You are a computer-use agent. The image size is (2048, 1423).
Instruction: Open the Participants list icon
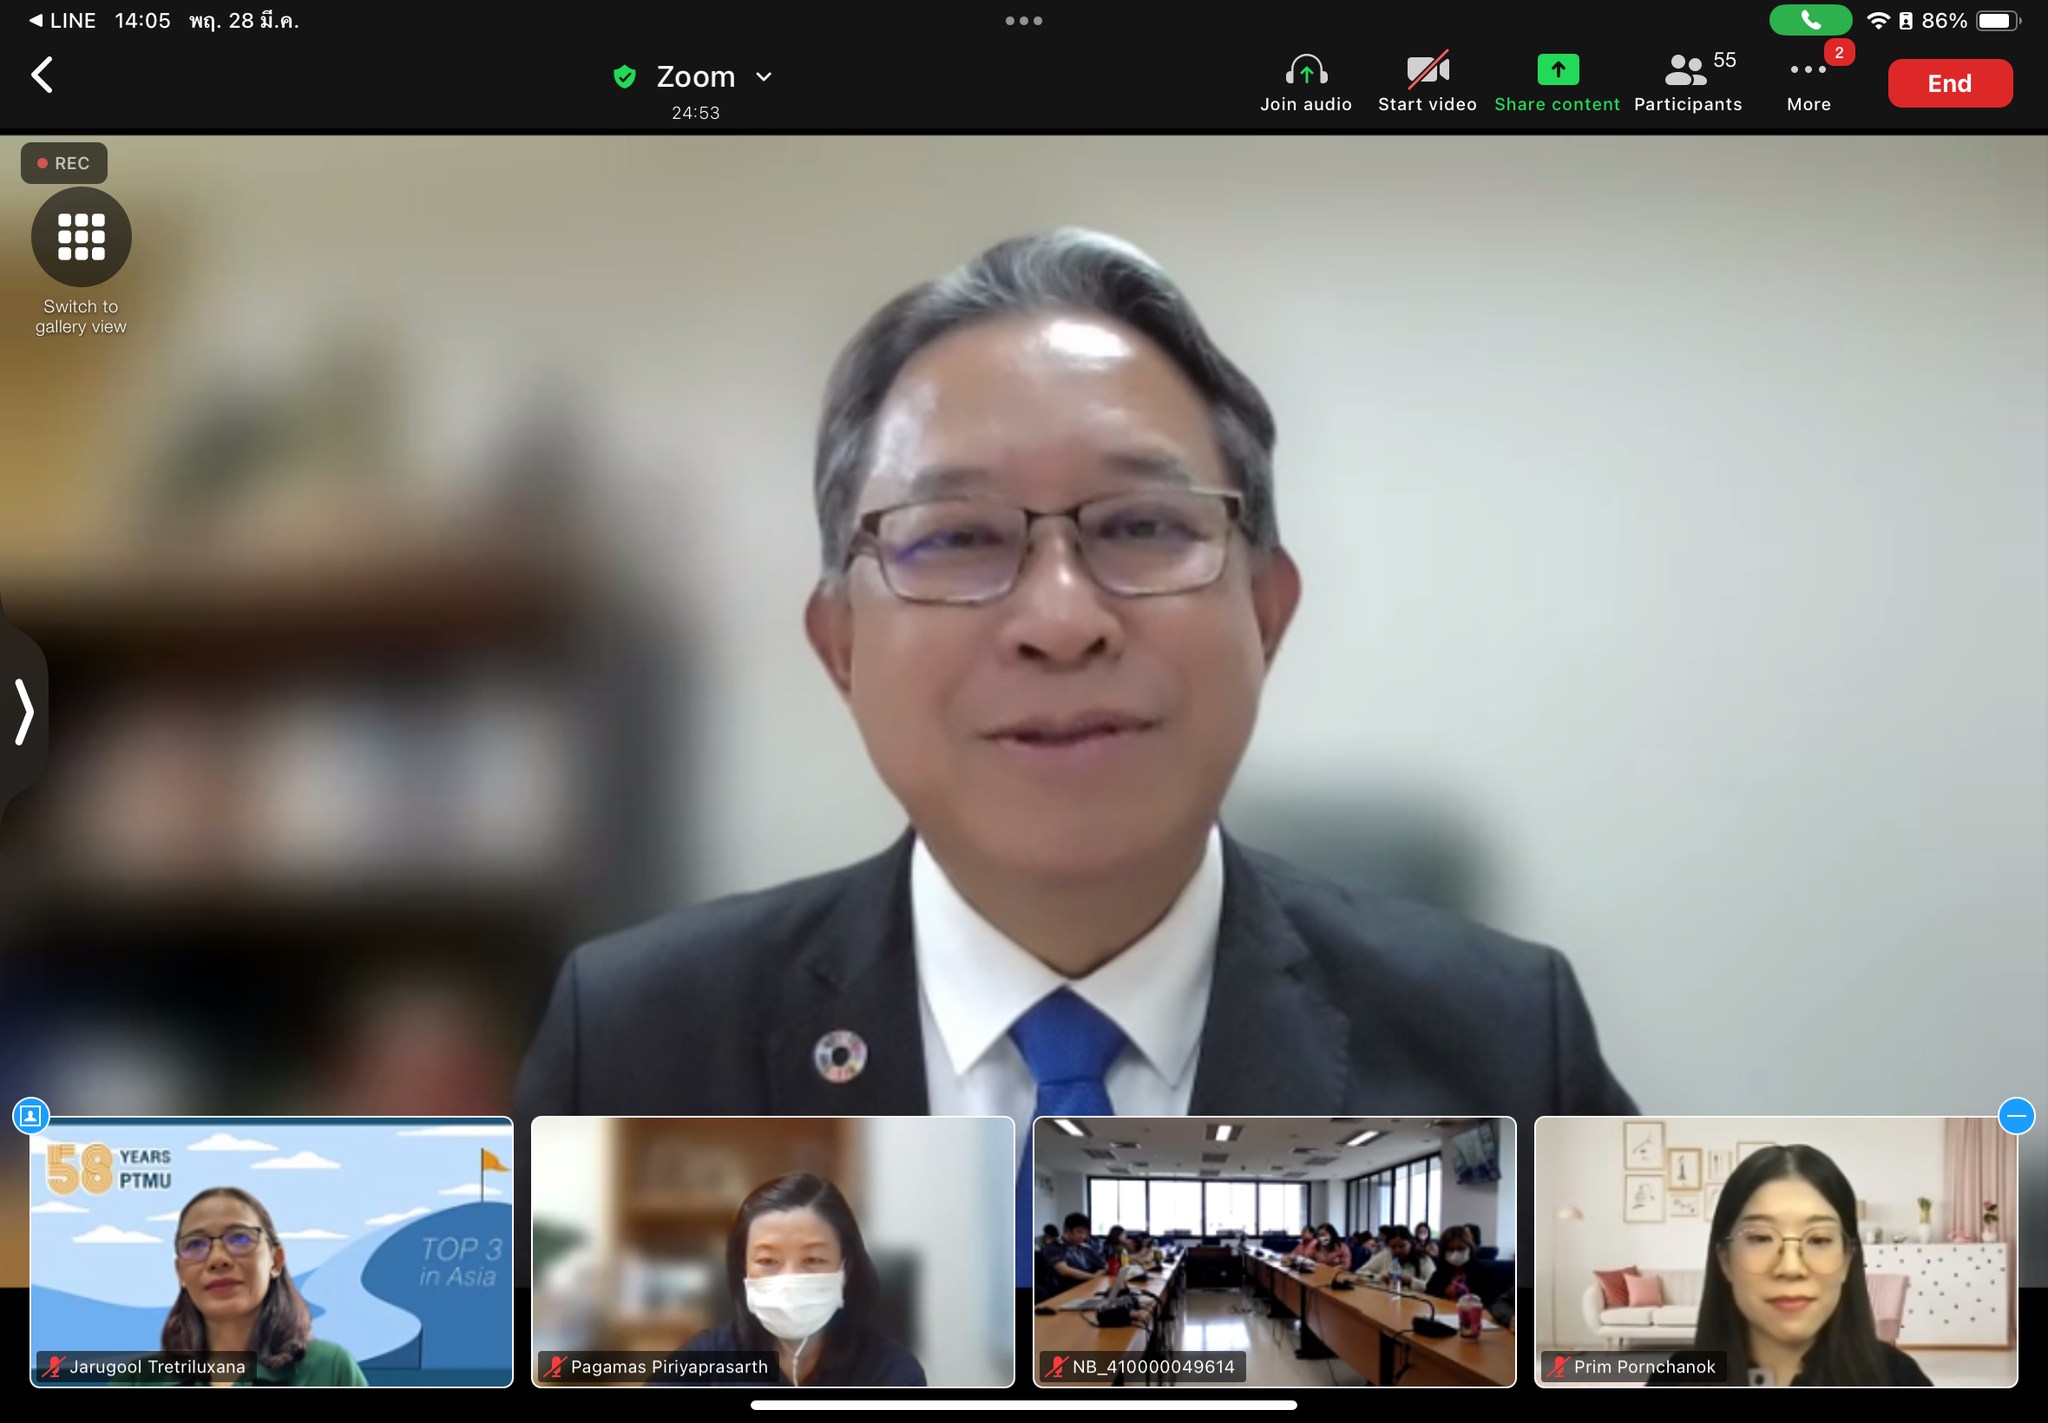click(x=1687, y=71)
